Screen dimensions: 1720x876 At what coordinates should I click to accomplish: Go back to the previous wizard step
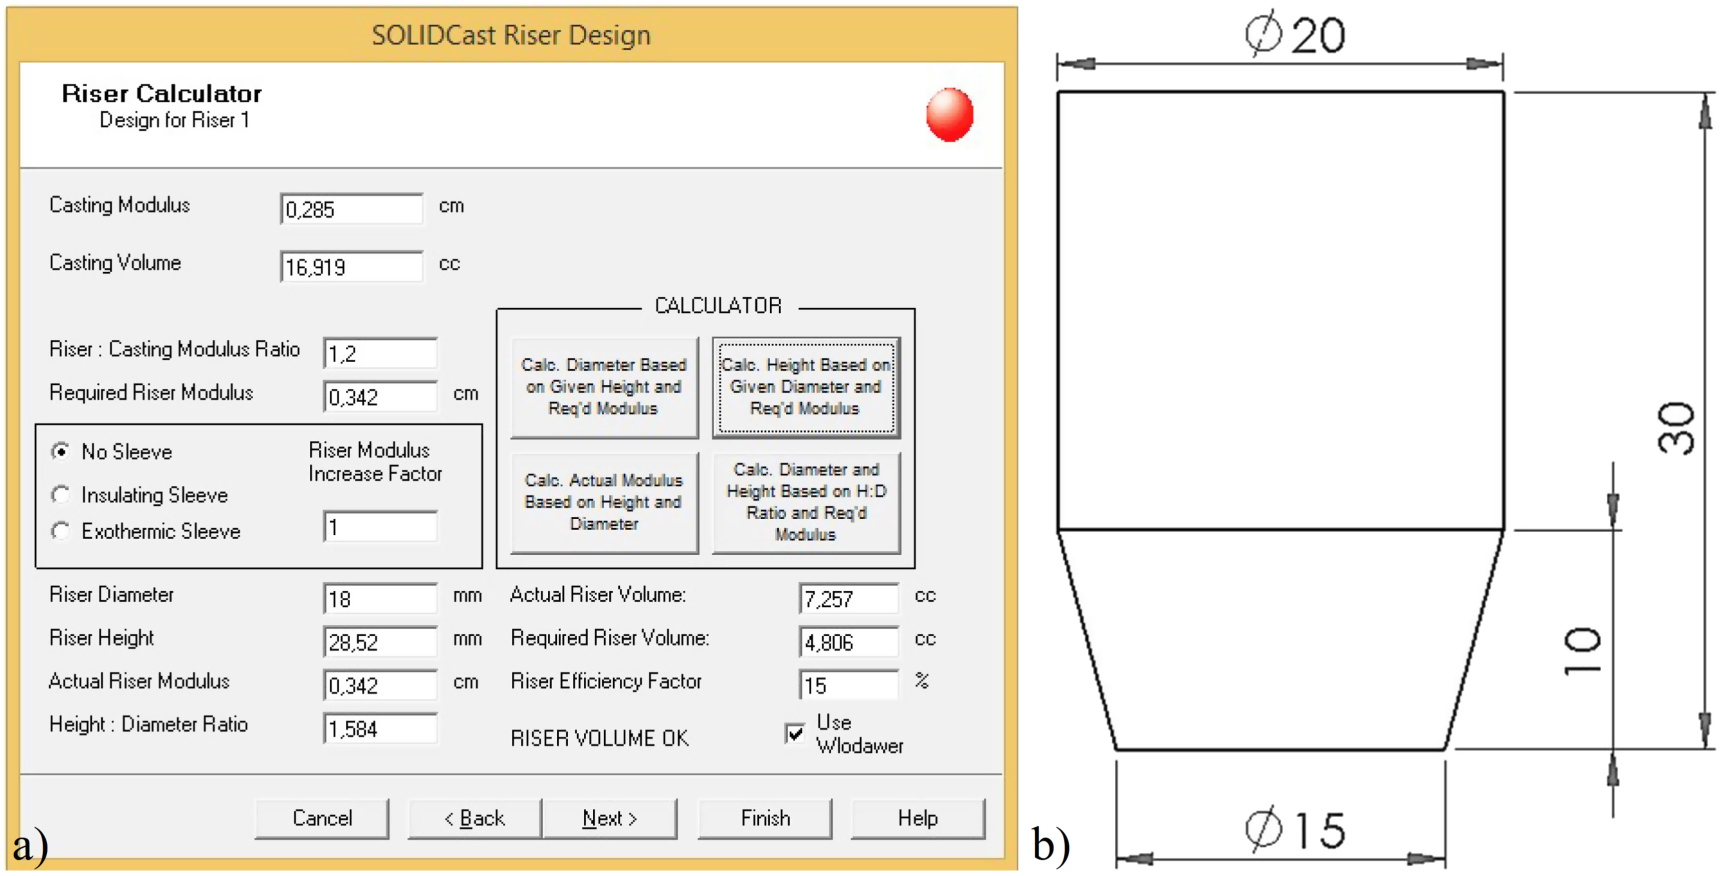pyautogui.click(x=474, y=818)
